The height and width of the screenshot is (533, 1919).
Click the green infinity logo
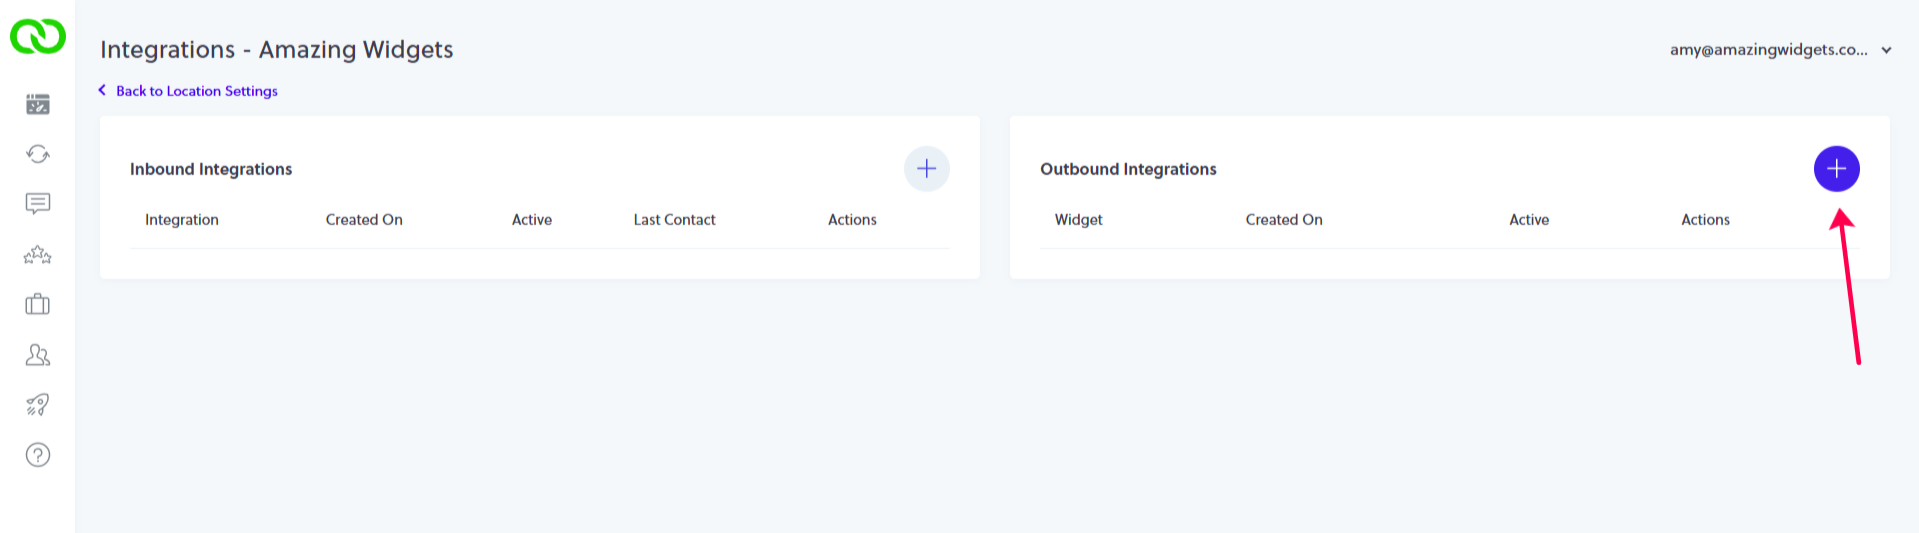38,37
